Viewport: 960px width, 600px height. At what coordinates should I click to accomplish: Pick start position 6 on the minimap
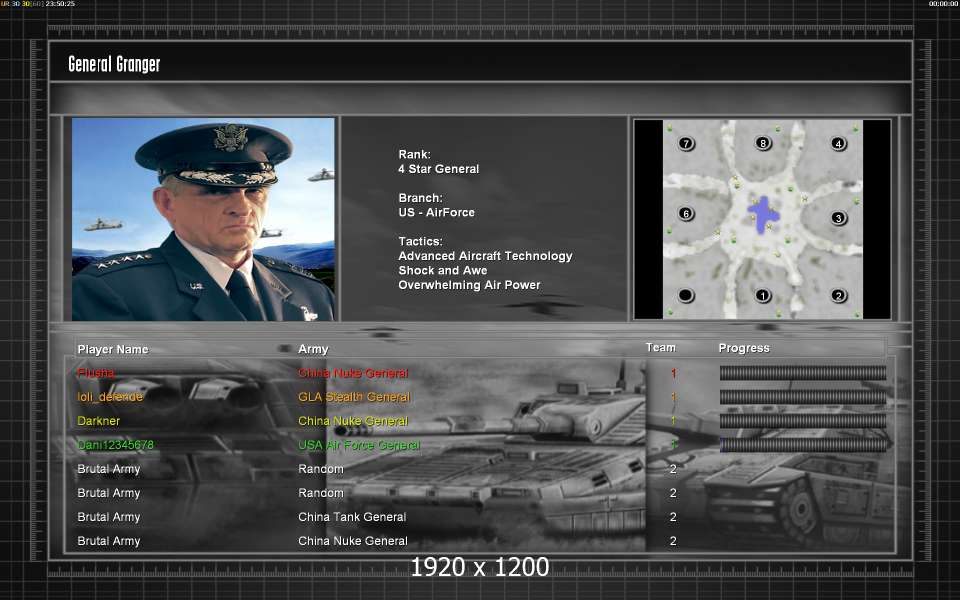686,214
